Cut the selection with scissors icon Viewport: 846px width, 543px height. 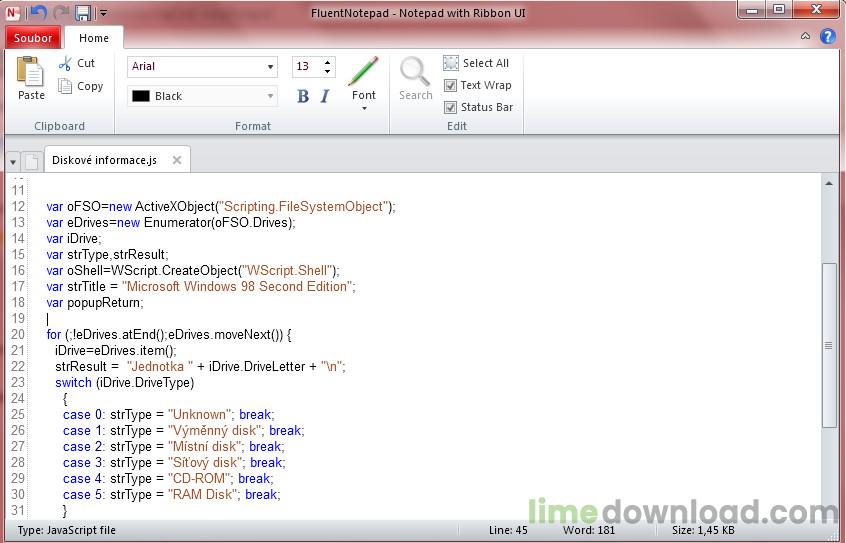(65, 63)
